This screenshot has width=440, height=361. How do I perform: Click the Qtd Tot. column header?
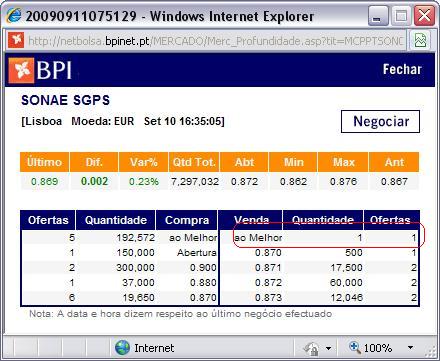(x=194, y=162)
